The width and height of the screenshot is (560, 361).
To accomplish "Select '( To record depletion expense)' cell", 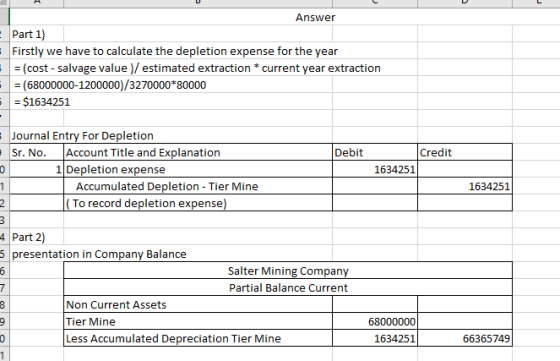I will click(x=198, y=203).
